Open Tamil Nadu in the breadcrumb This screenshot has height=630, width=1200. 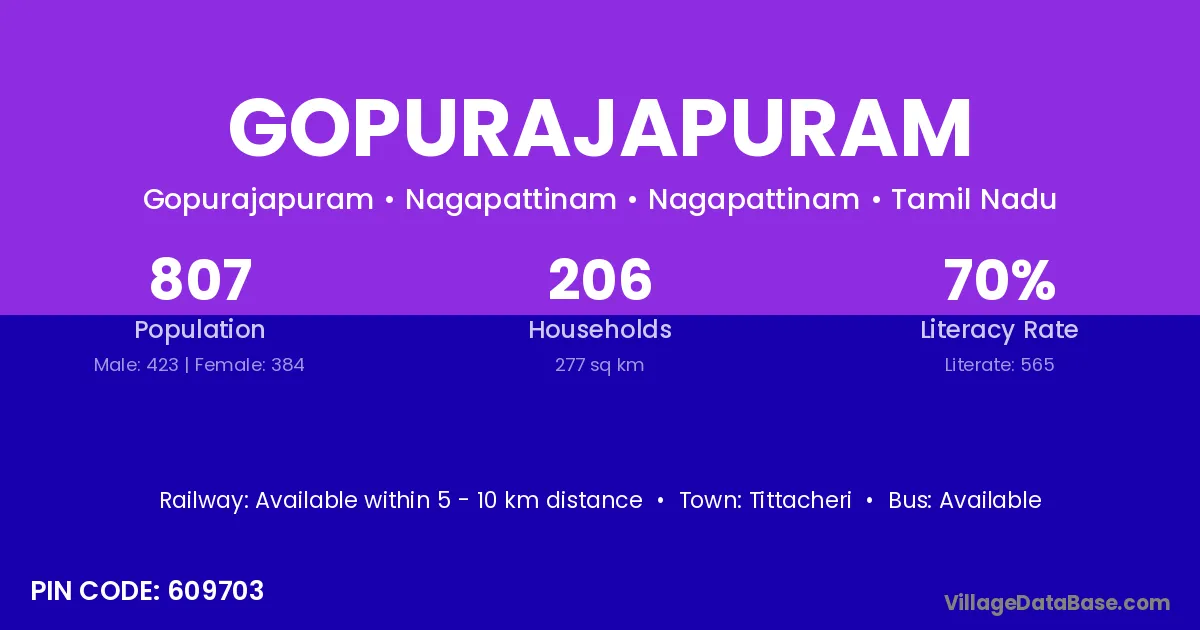[973, 199]
